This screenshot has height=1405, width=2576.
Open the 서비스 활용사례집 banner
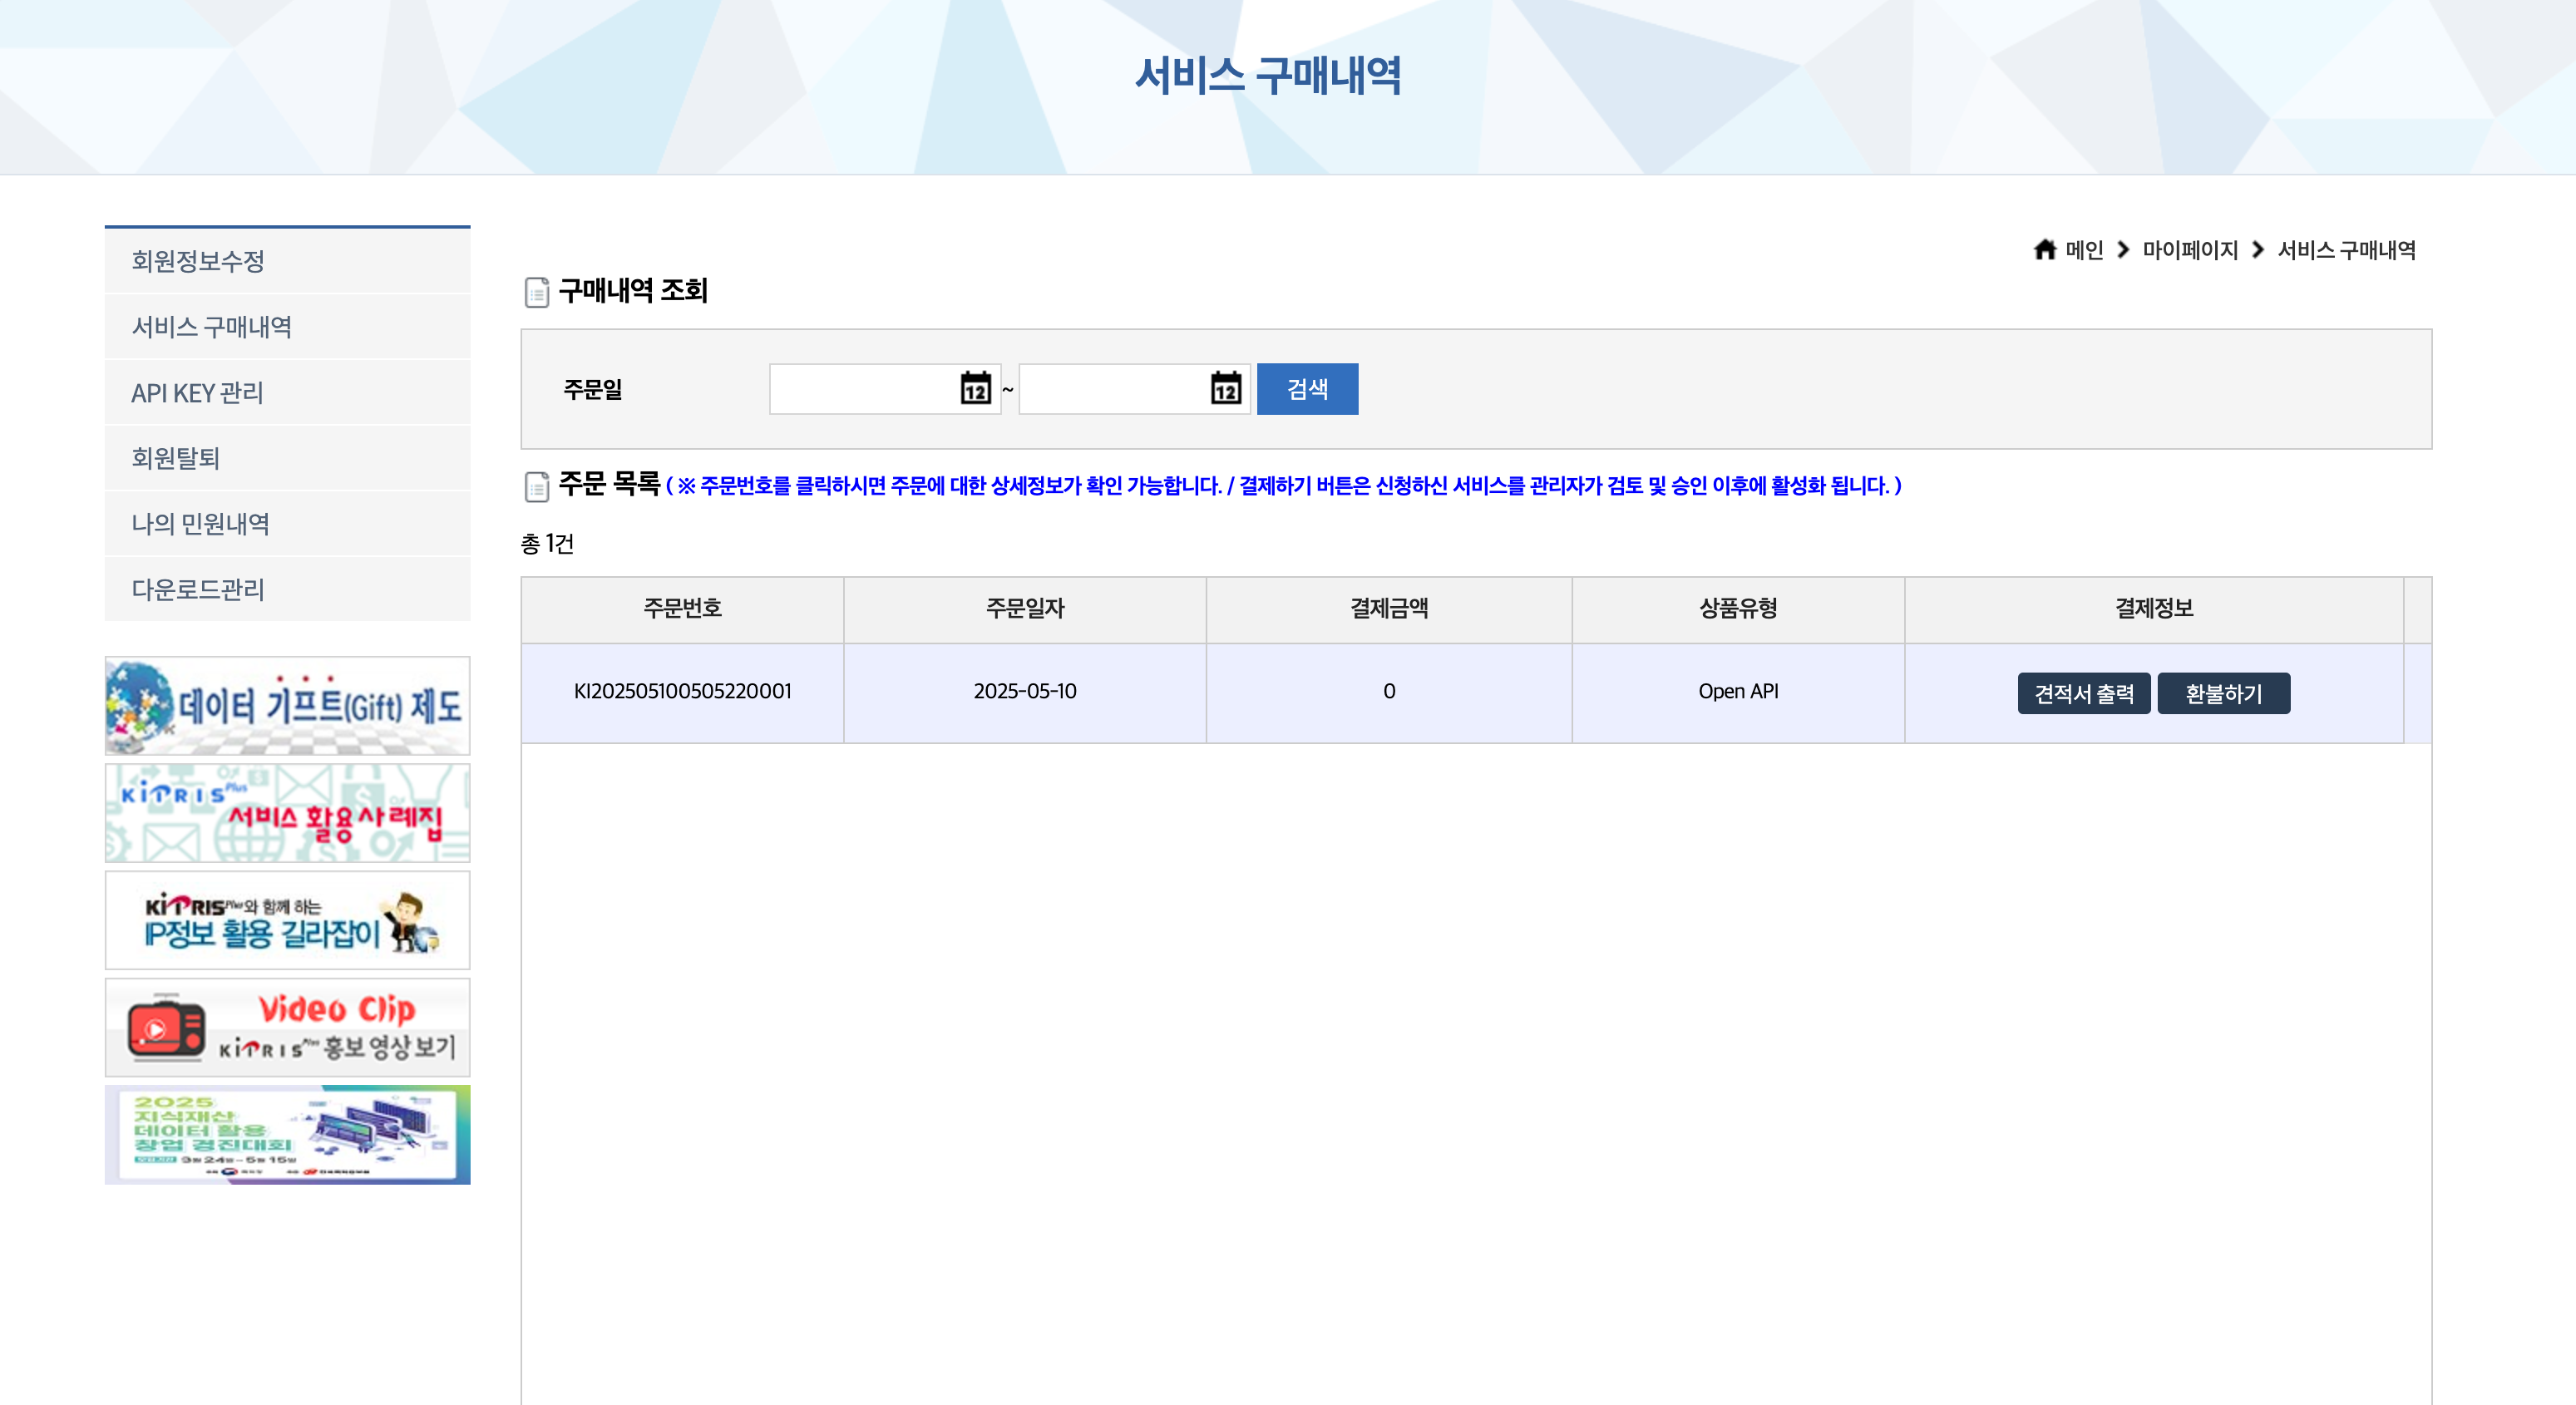287,812
